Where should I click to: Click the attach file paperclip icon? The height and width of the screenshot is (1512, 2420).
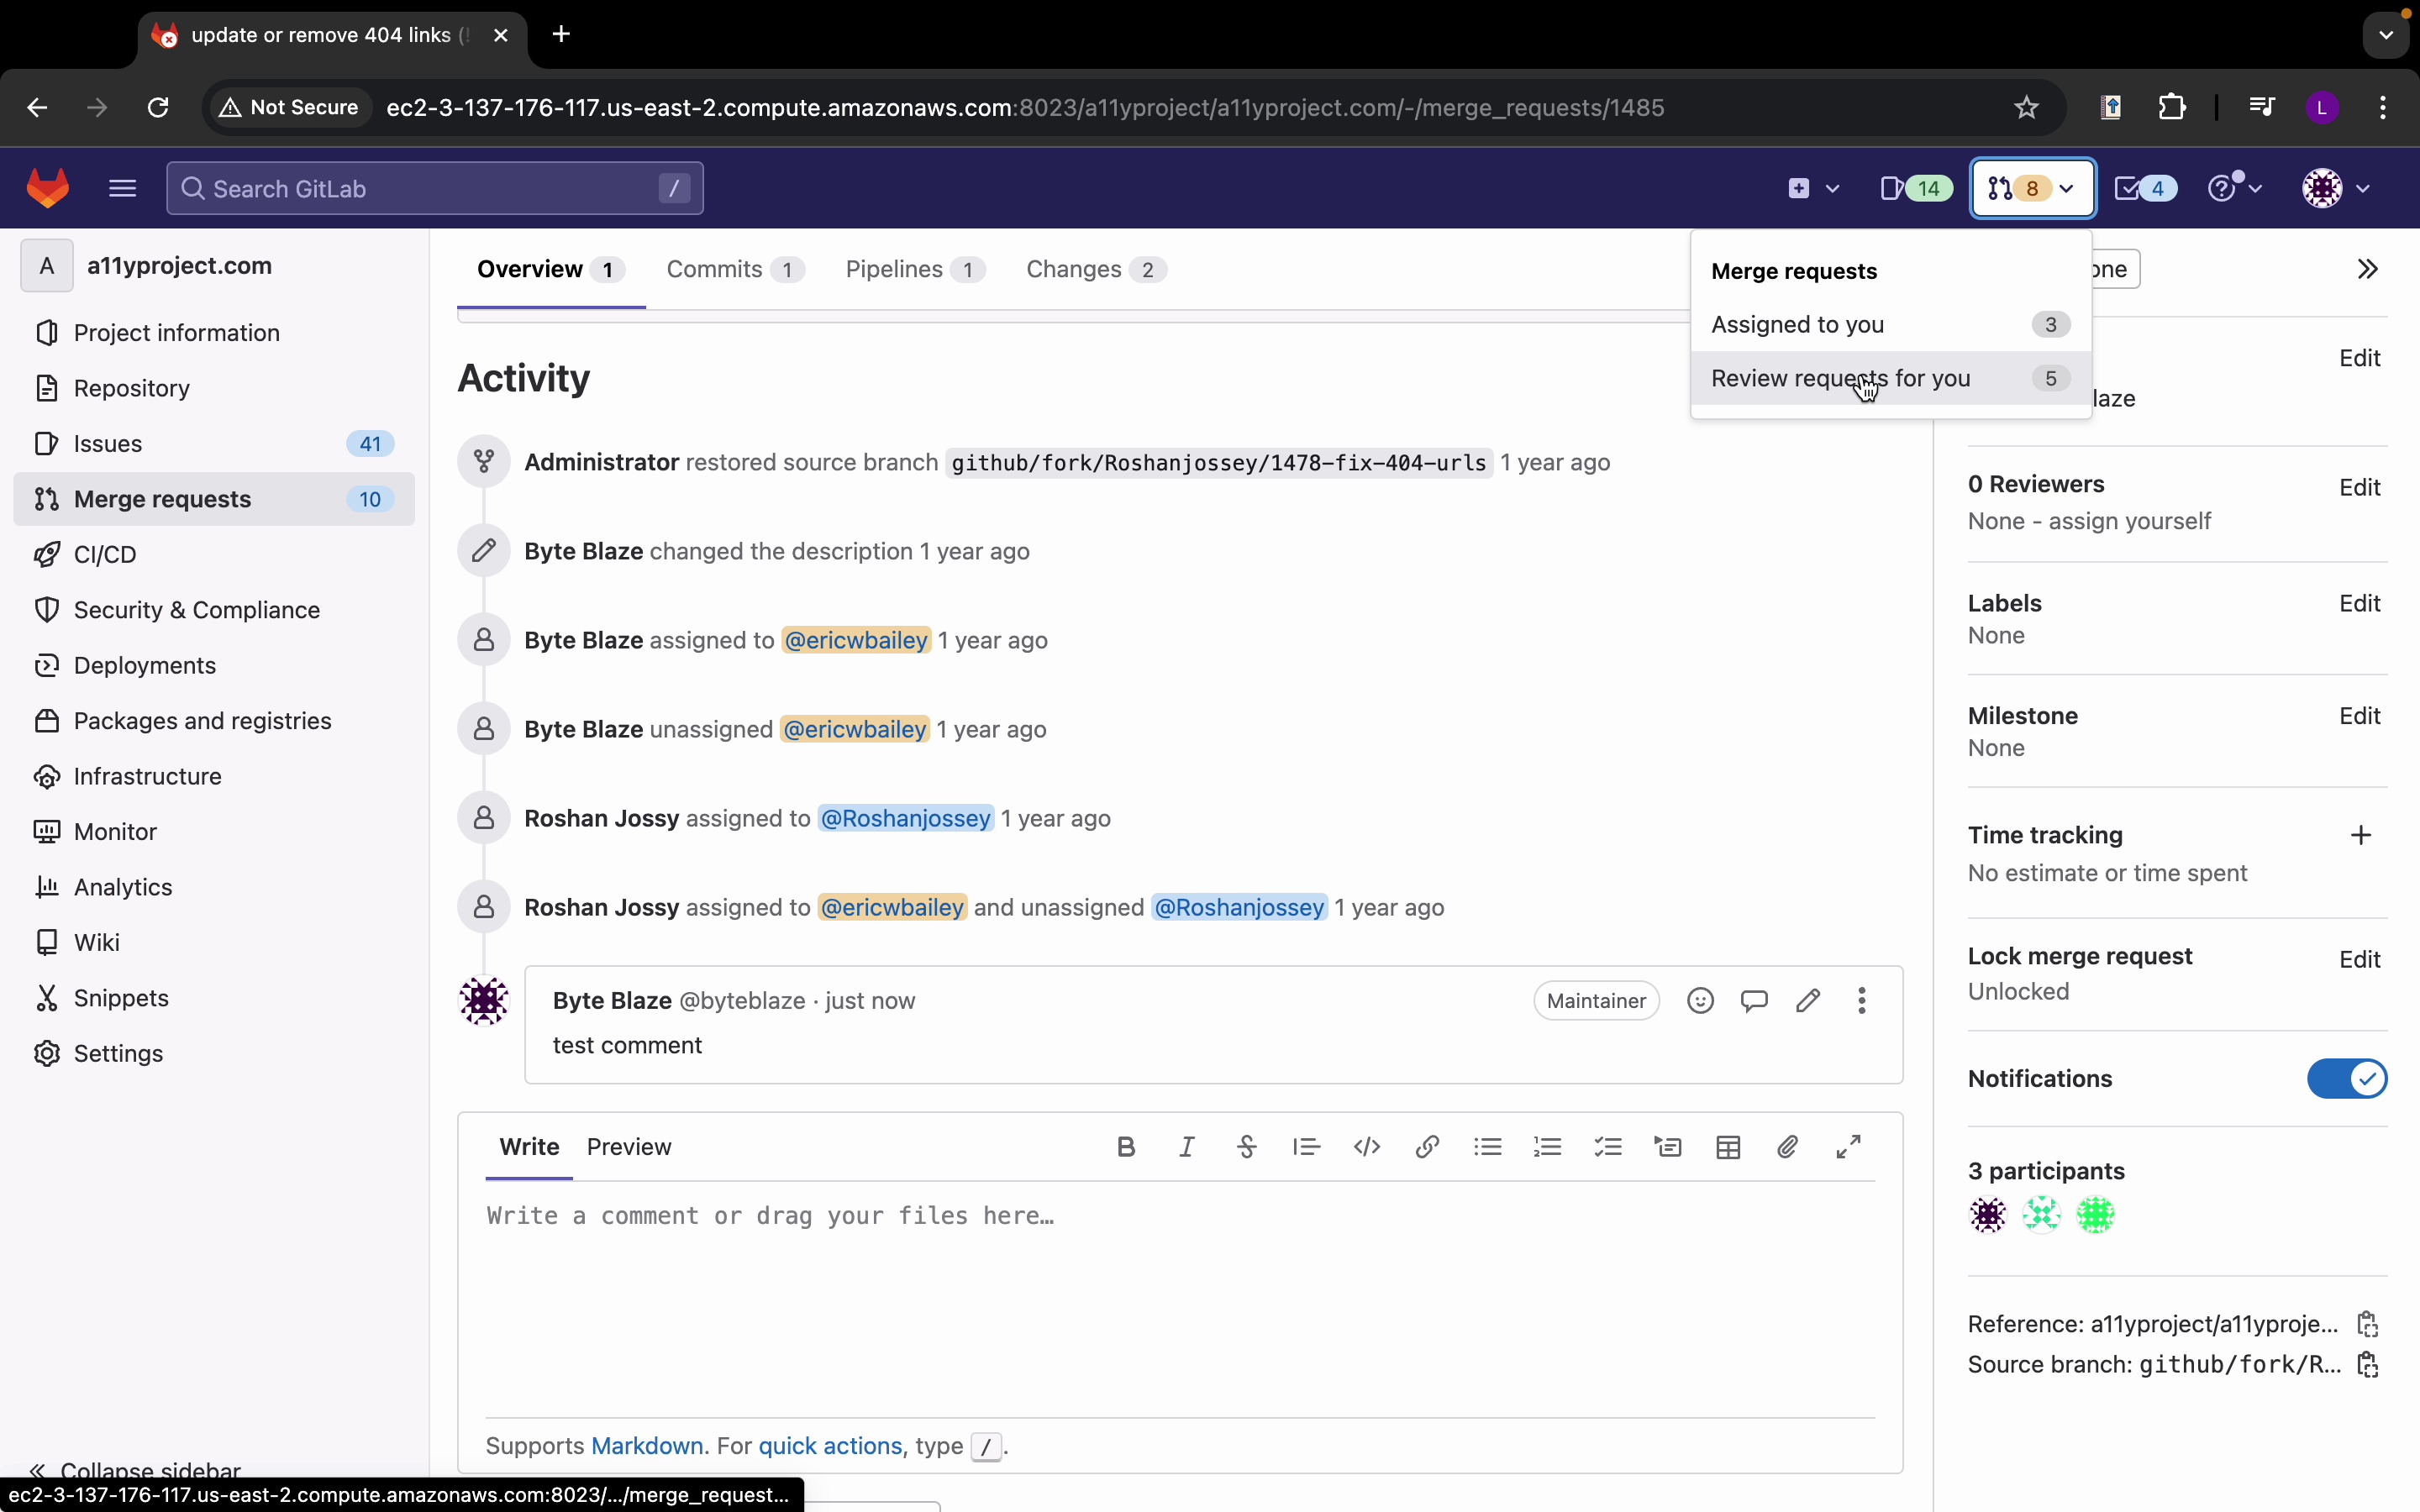pyautogui.click(x=1788, y=1147)
